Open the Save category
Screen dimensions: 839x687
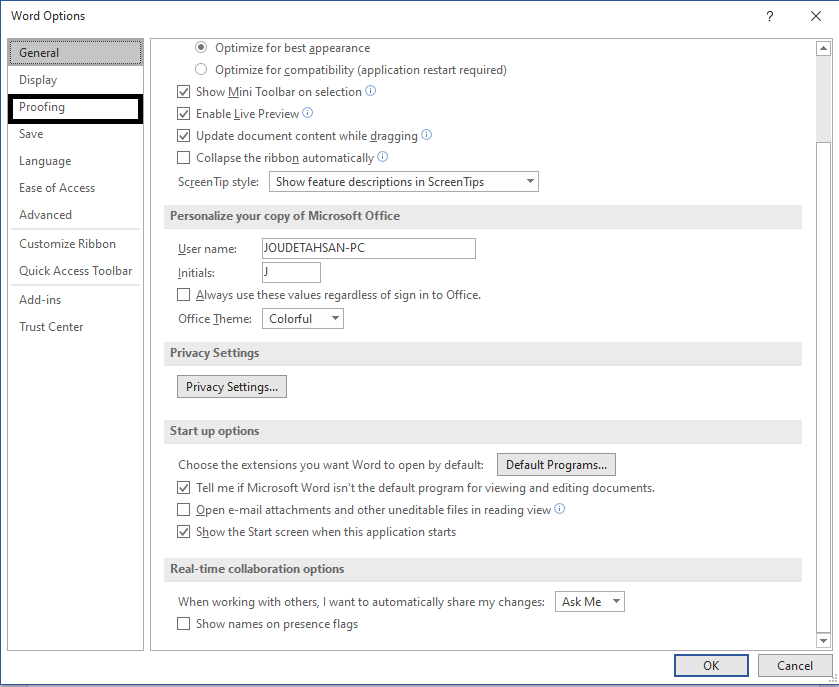(75, 134)
